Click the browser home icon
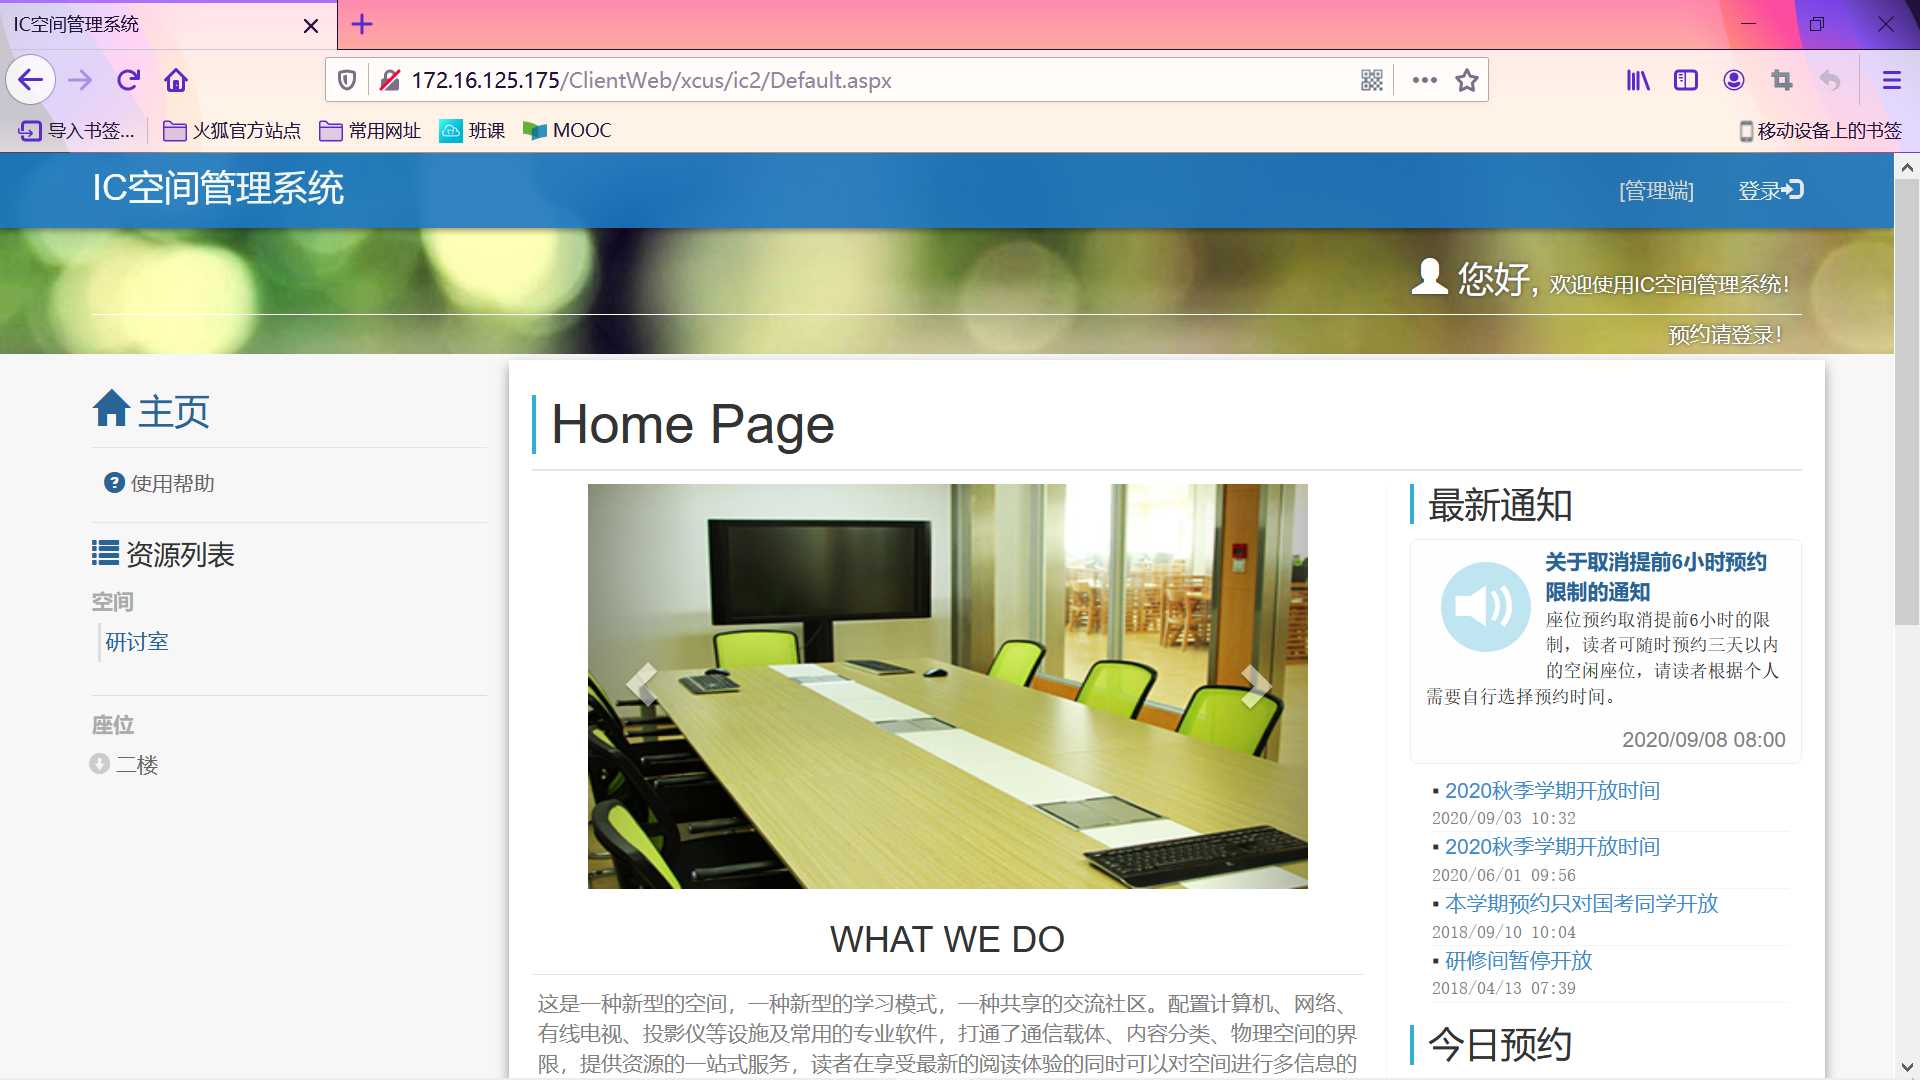 (x=176, y=80)
